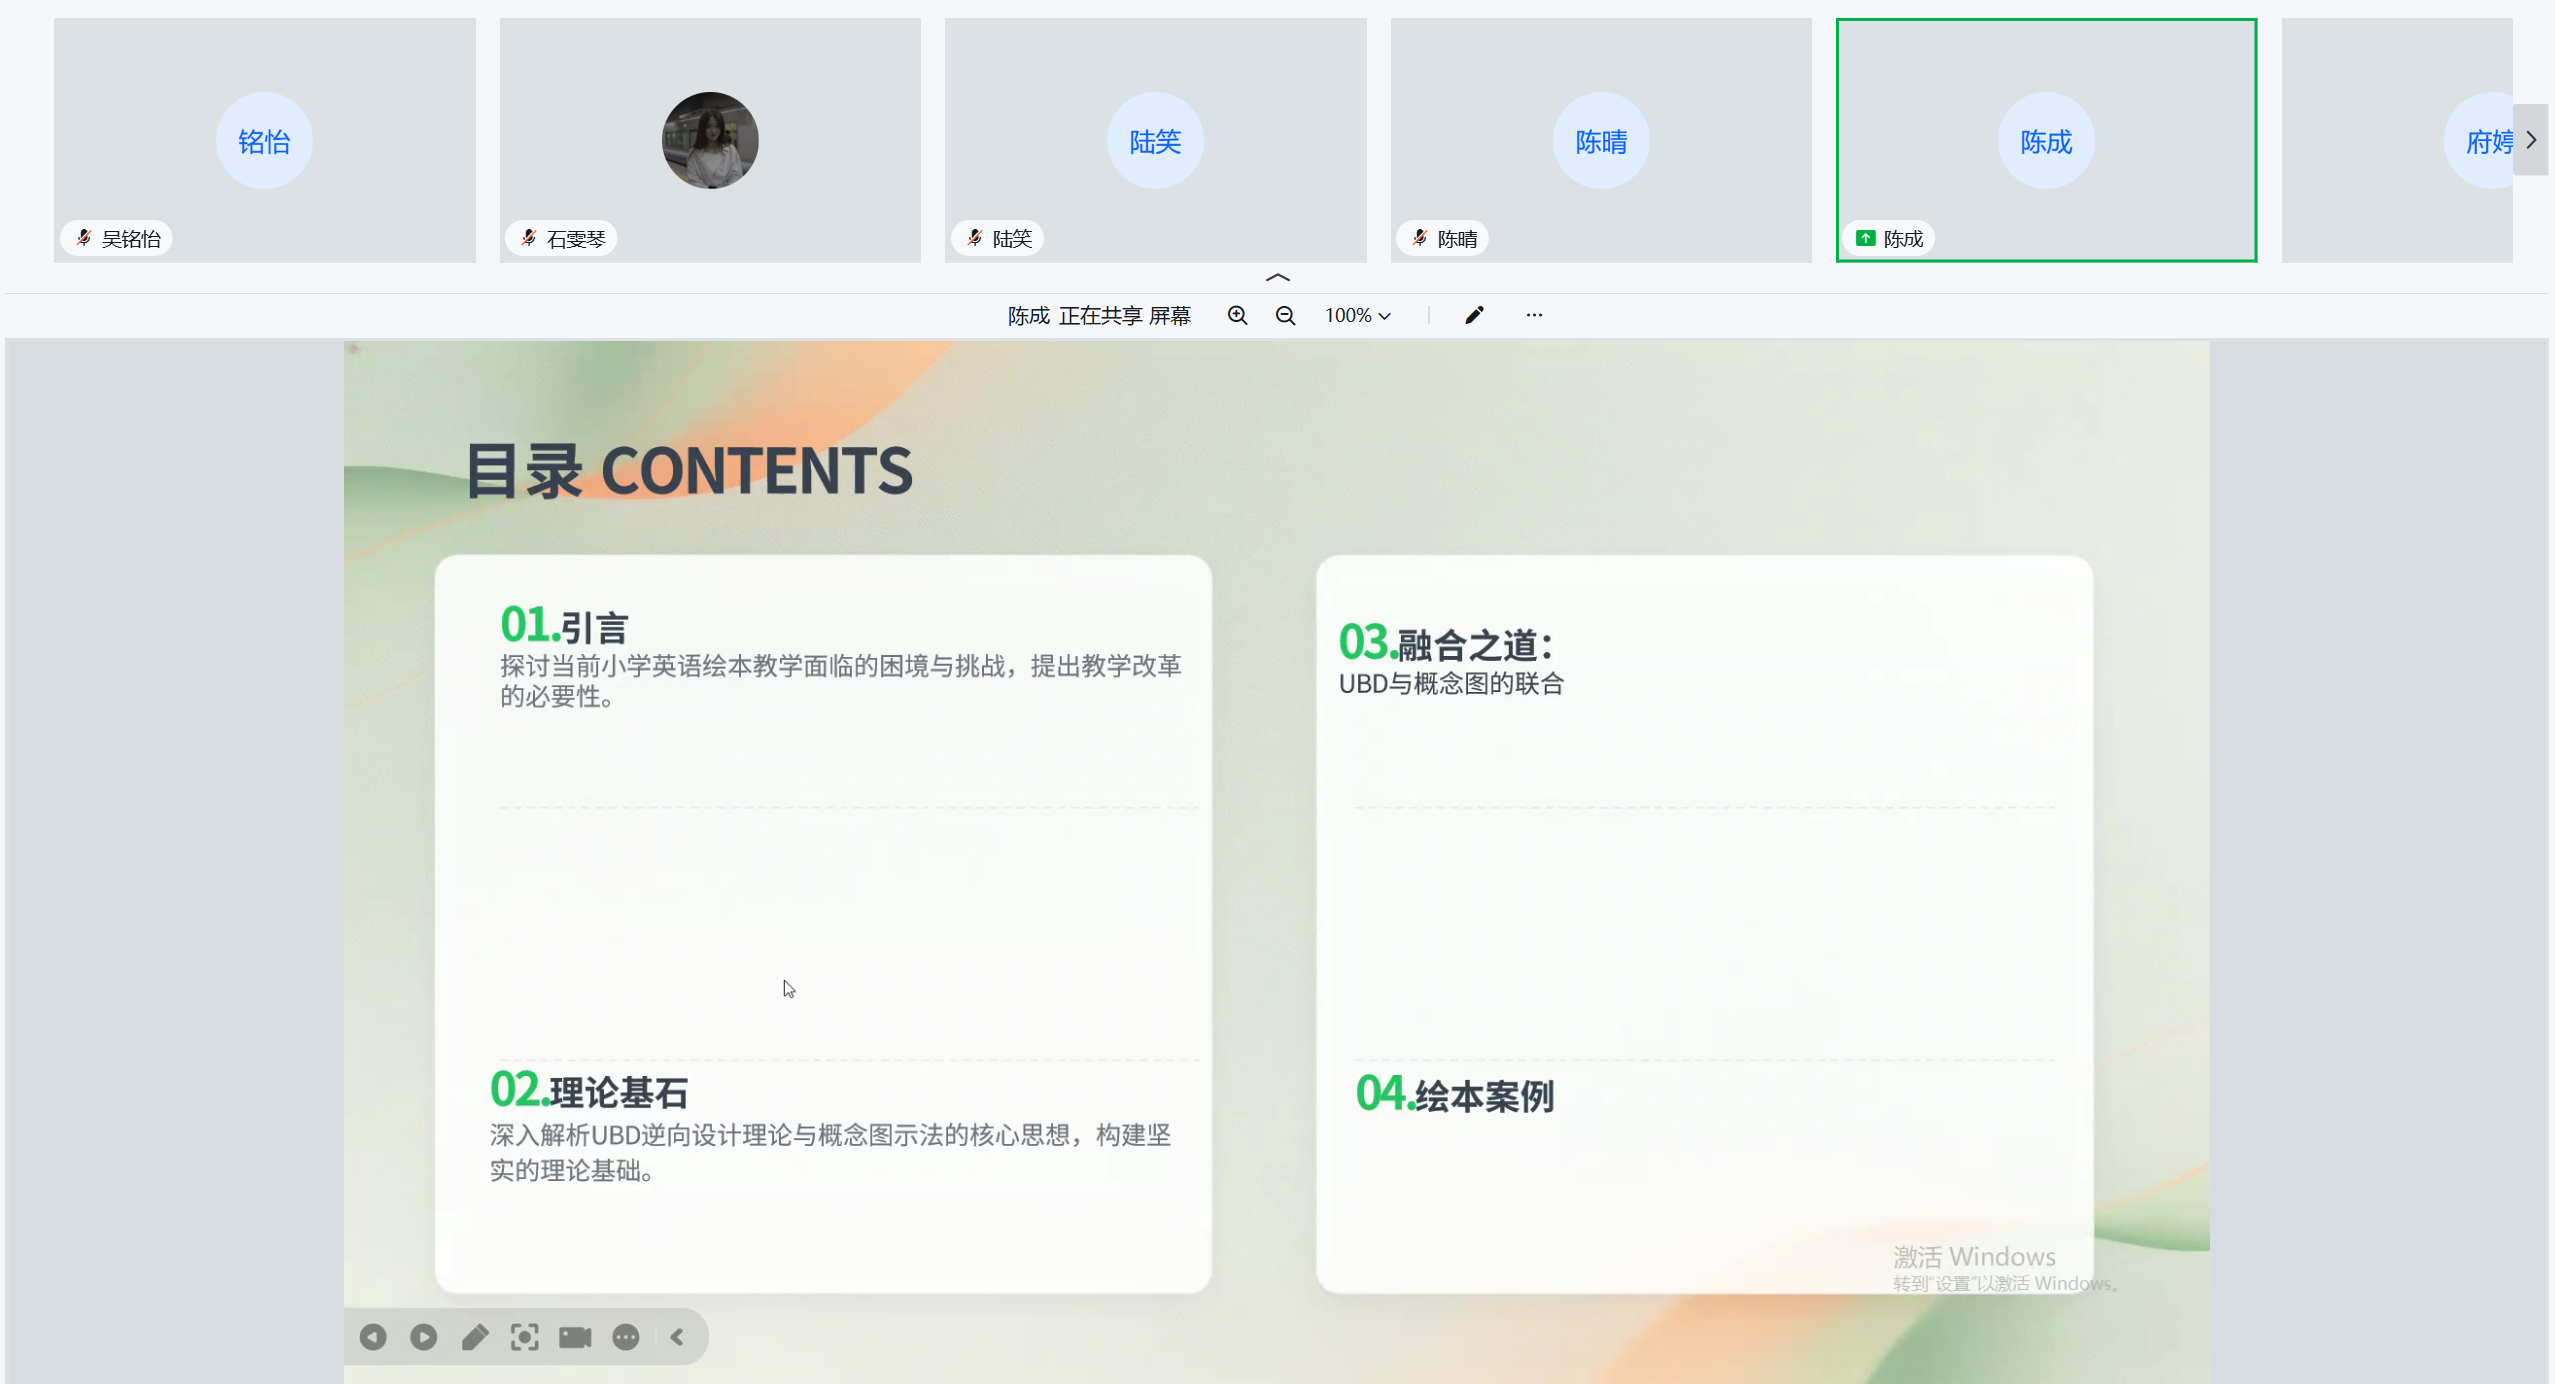
Task: Click the 陈晴 avatar circle
Action: (1601, 140)
